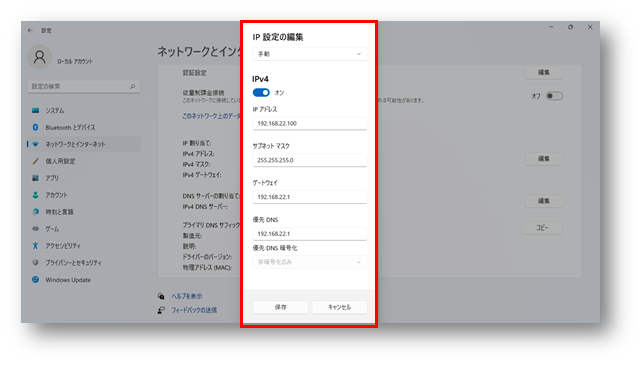Click the システム monitor icon in sidebar
642x365 pixels.
[x=36, y=111]
